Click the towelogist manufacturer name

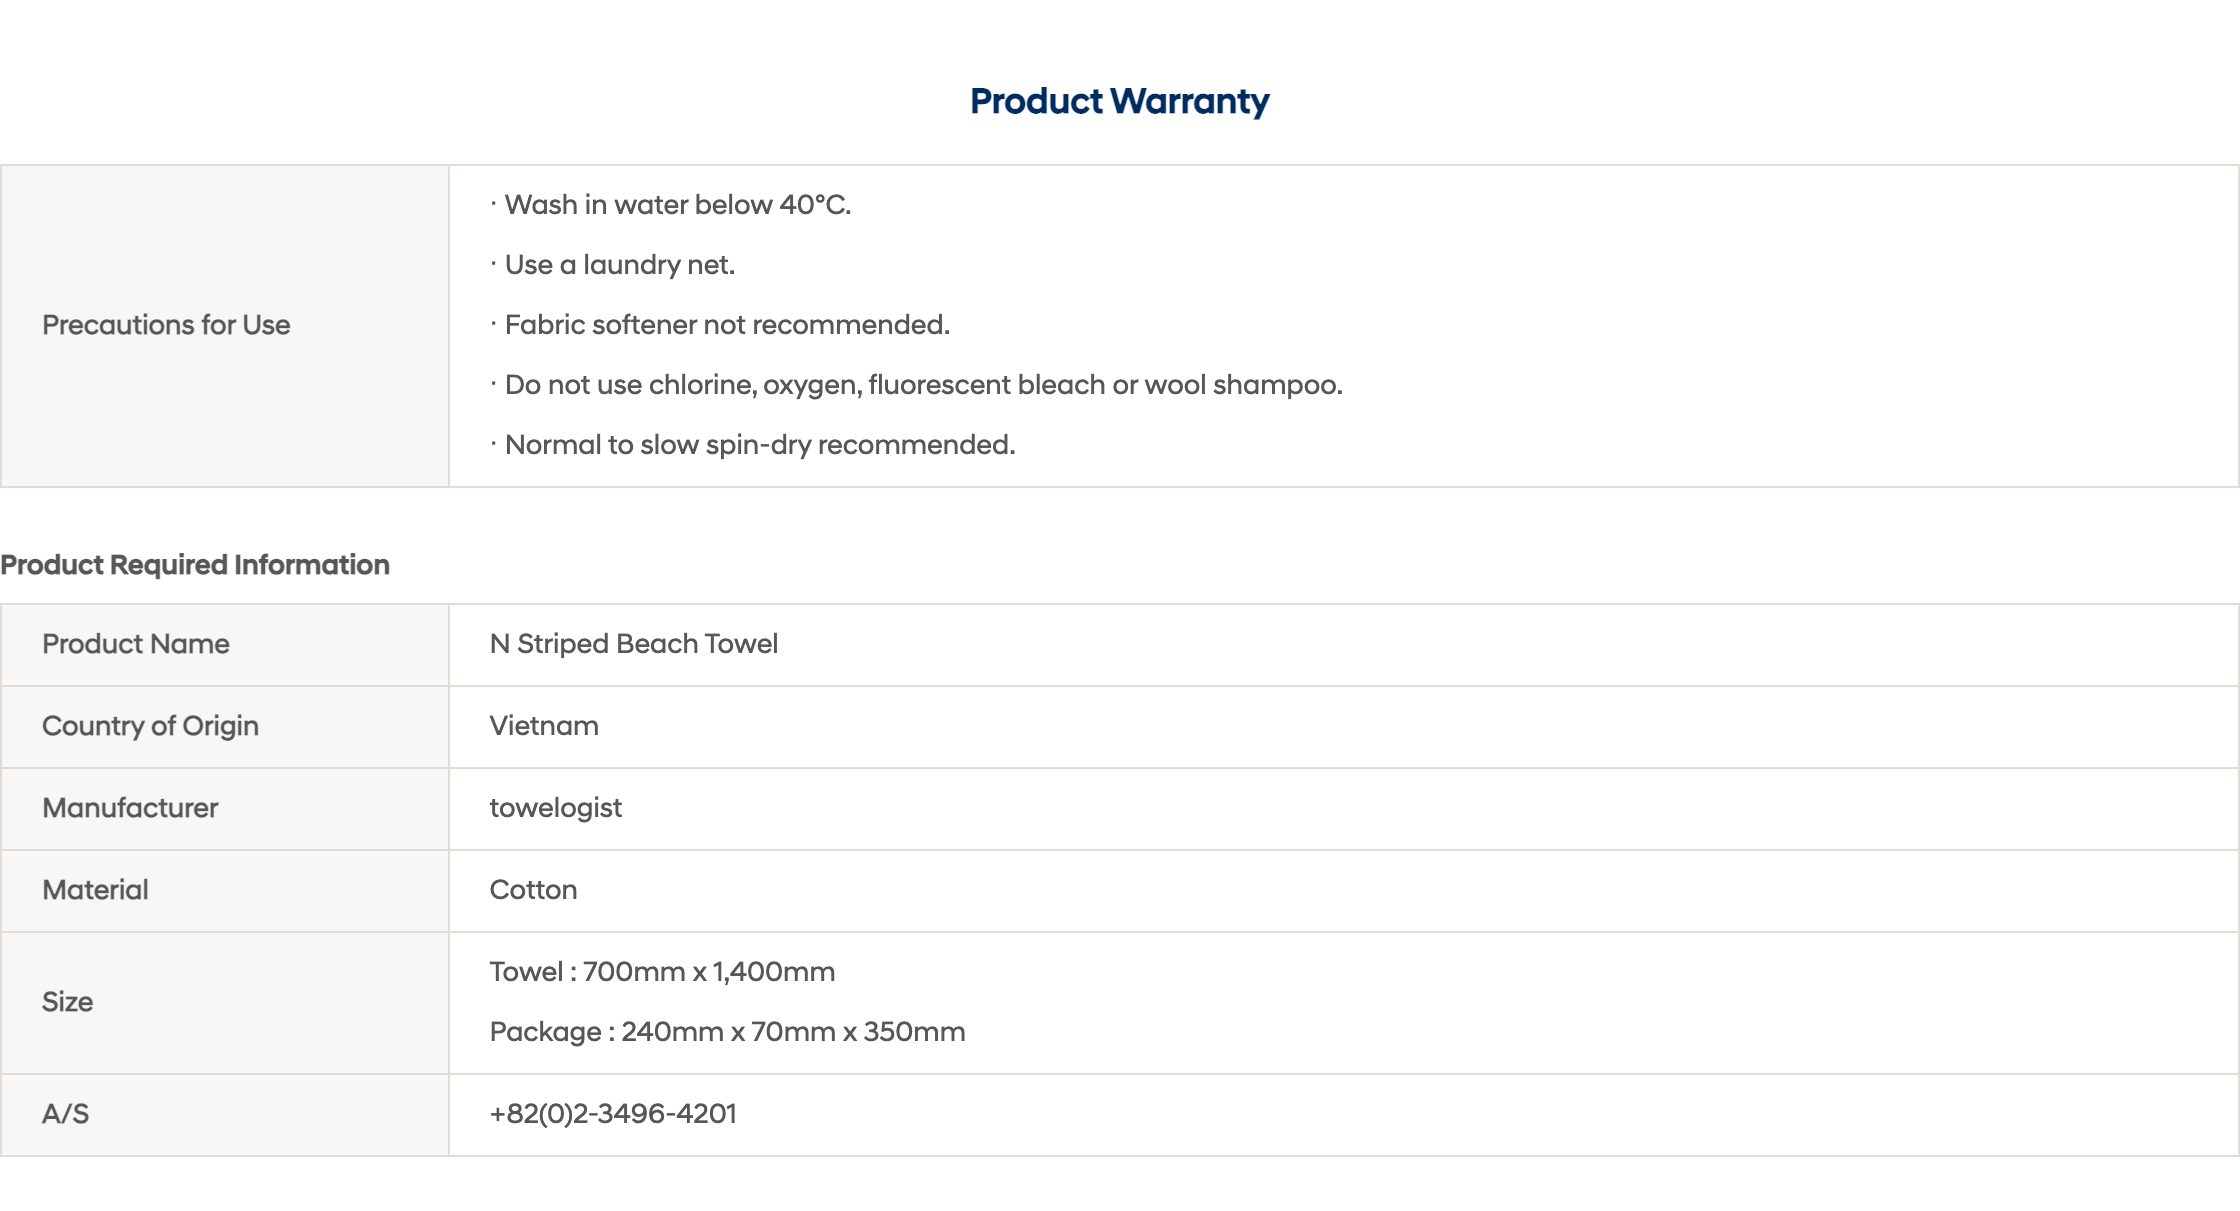click(x=556, y=808)
